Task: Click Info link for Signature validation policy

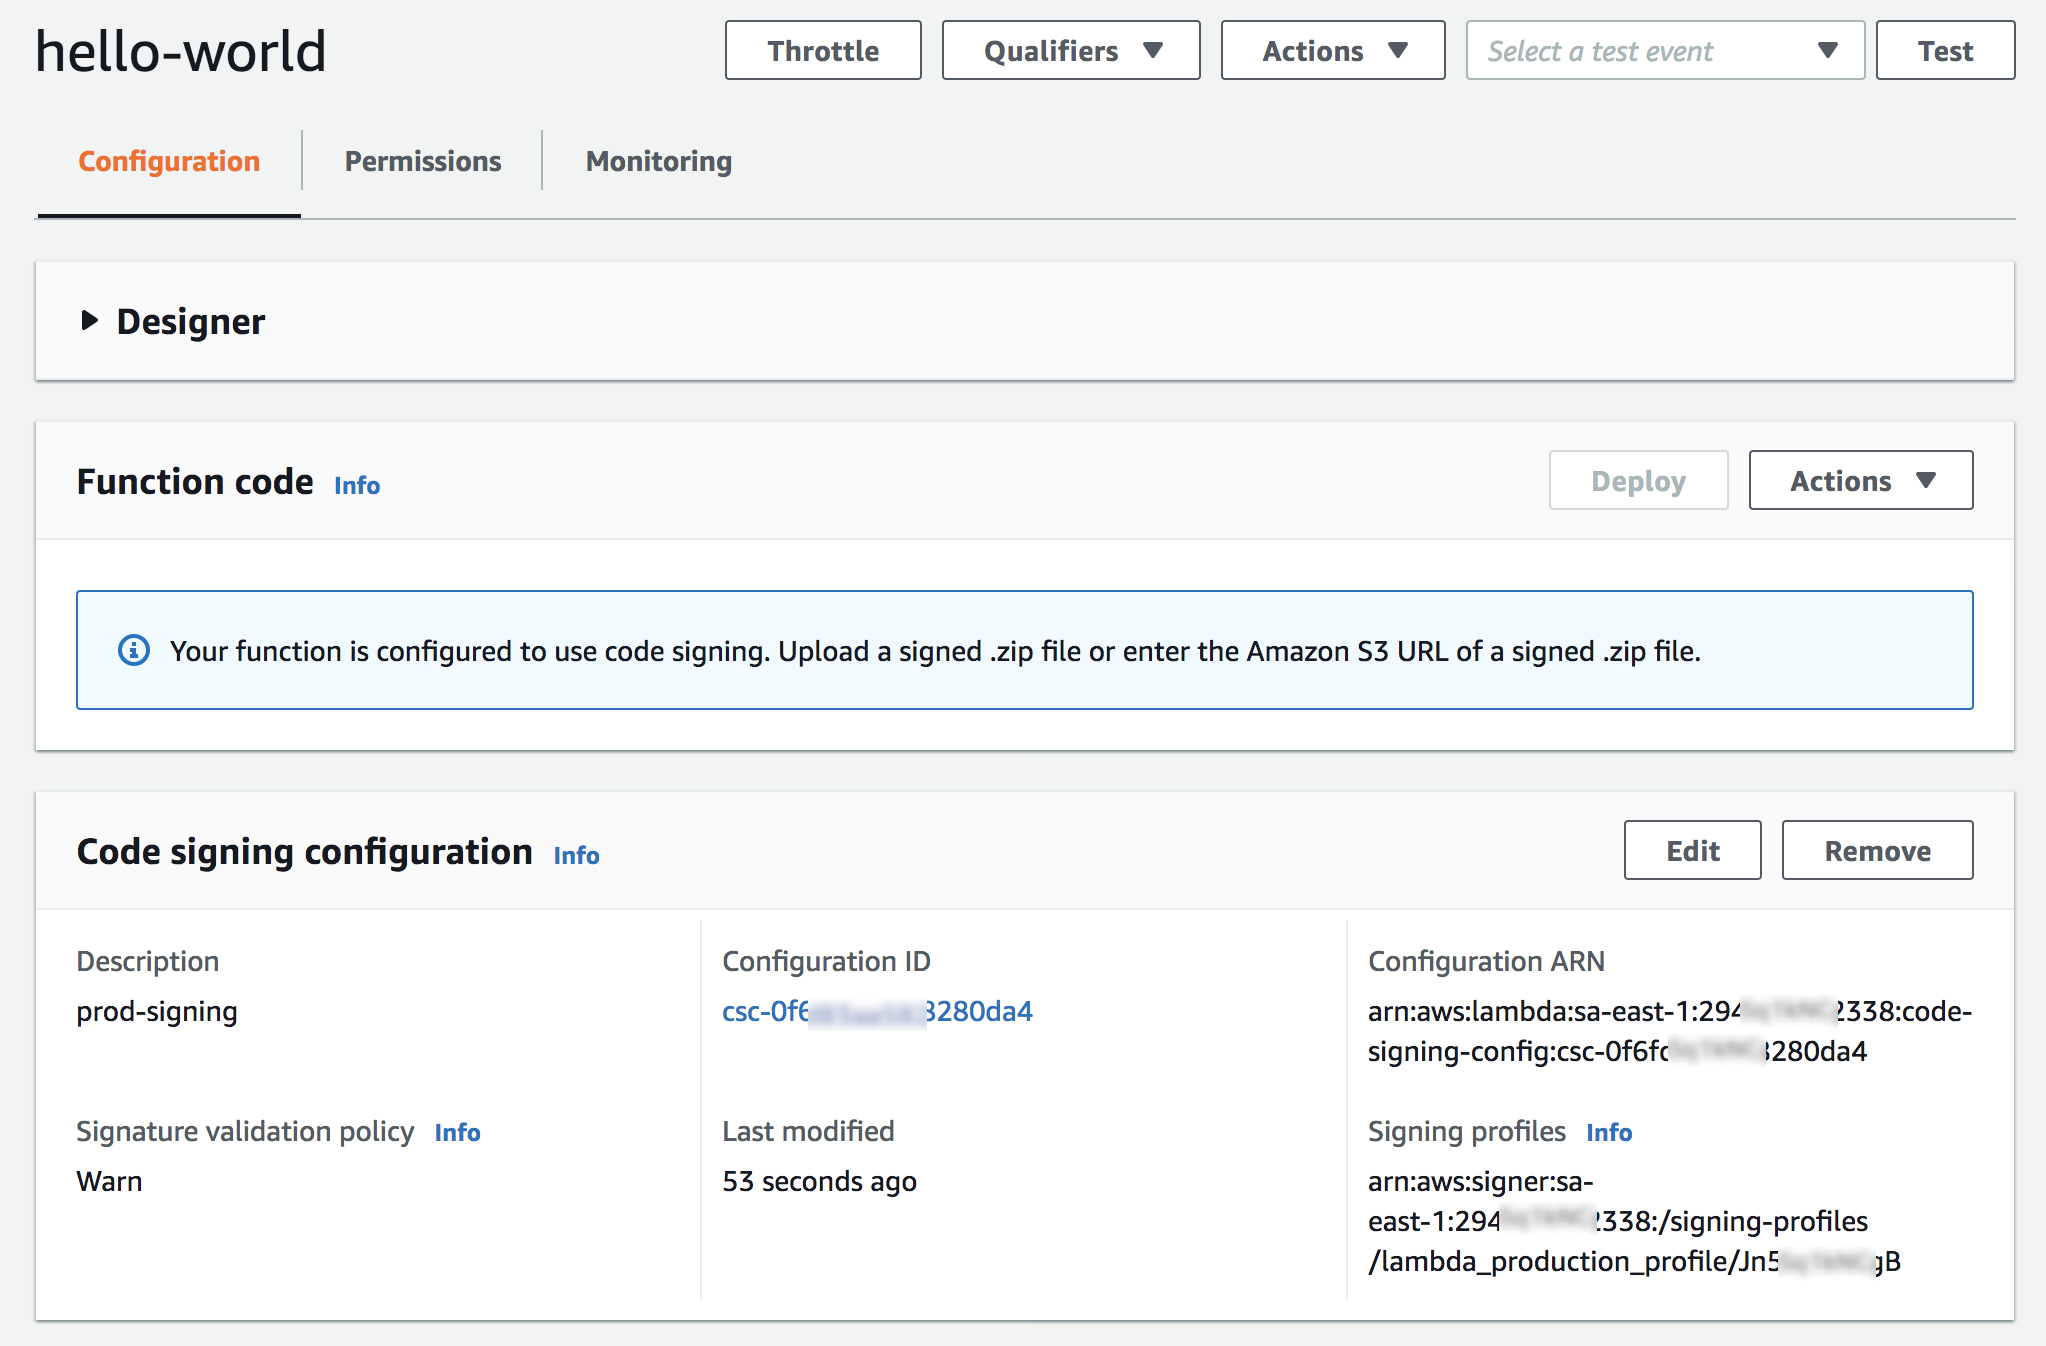Action: 457,1133
